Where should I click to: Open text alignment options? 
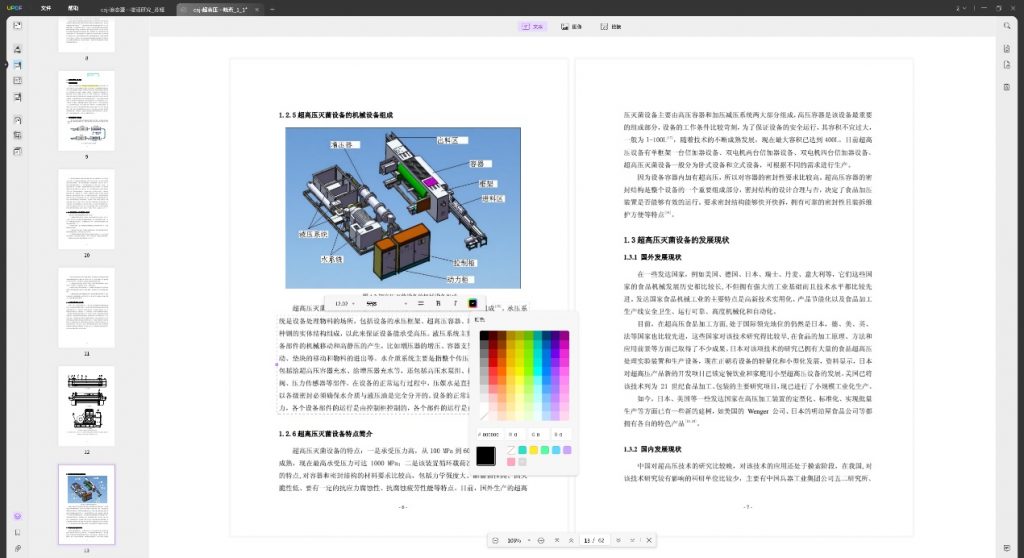point(421,303)
